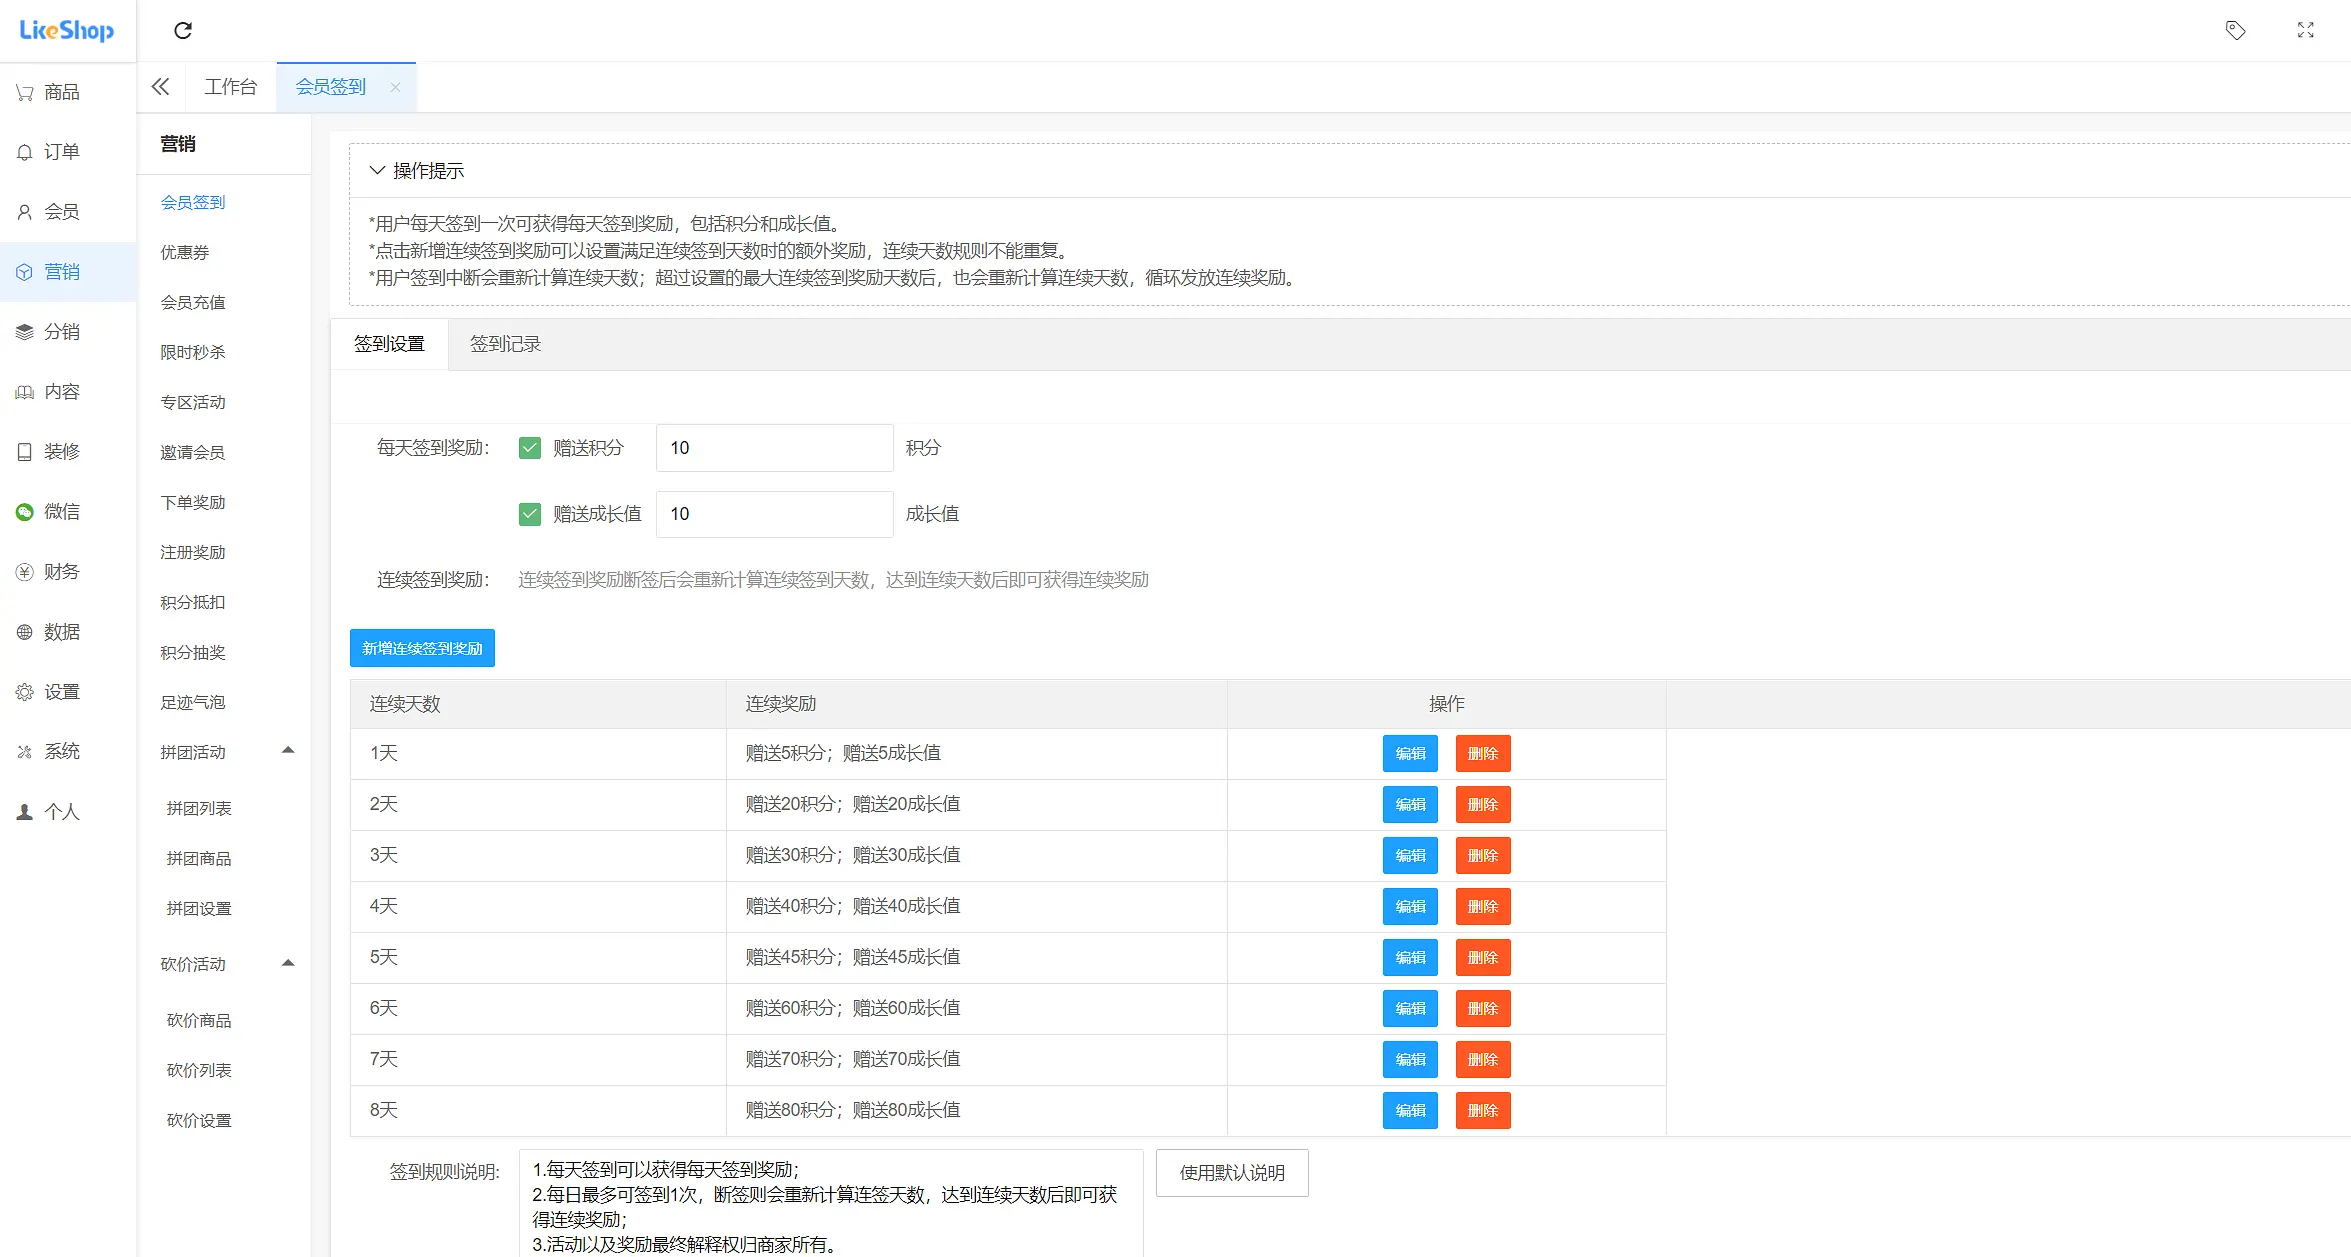This screenshot has width=2351, height=1257.
Task: Switch to the 签到记录 tab
Action: pos(505,343)
